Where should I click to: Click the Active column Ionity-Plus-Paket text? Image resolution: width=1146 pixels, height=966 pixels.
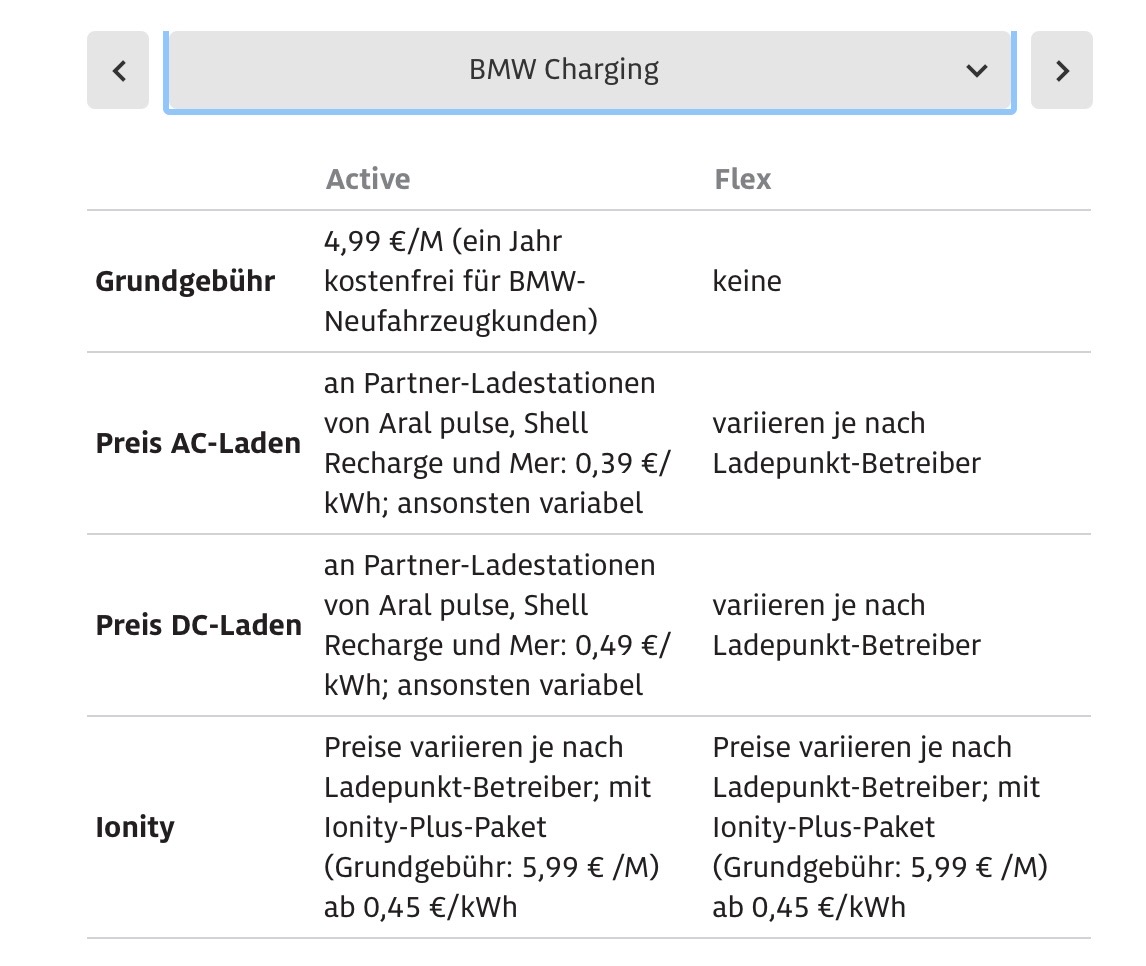pyautogui.click(x=435, y=827)
